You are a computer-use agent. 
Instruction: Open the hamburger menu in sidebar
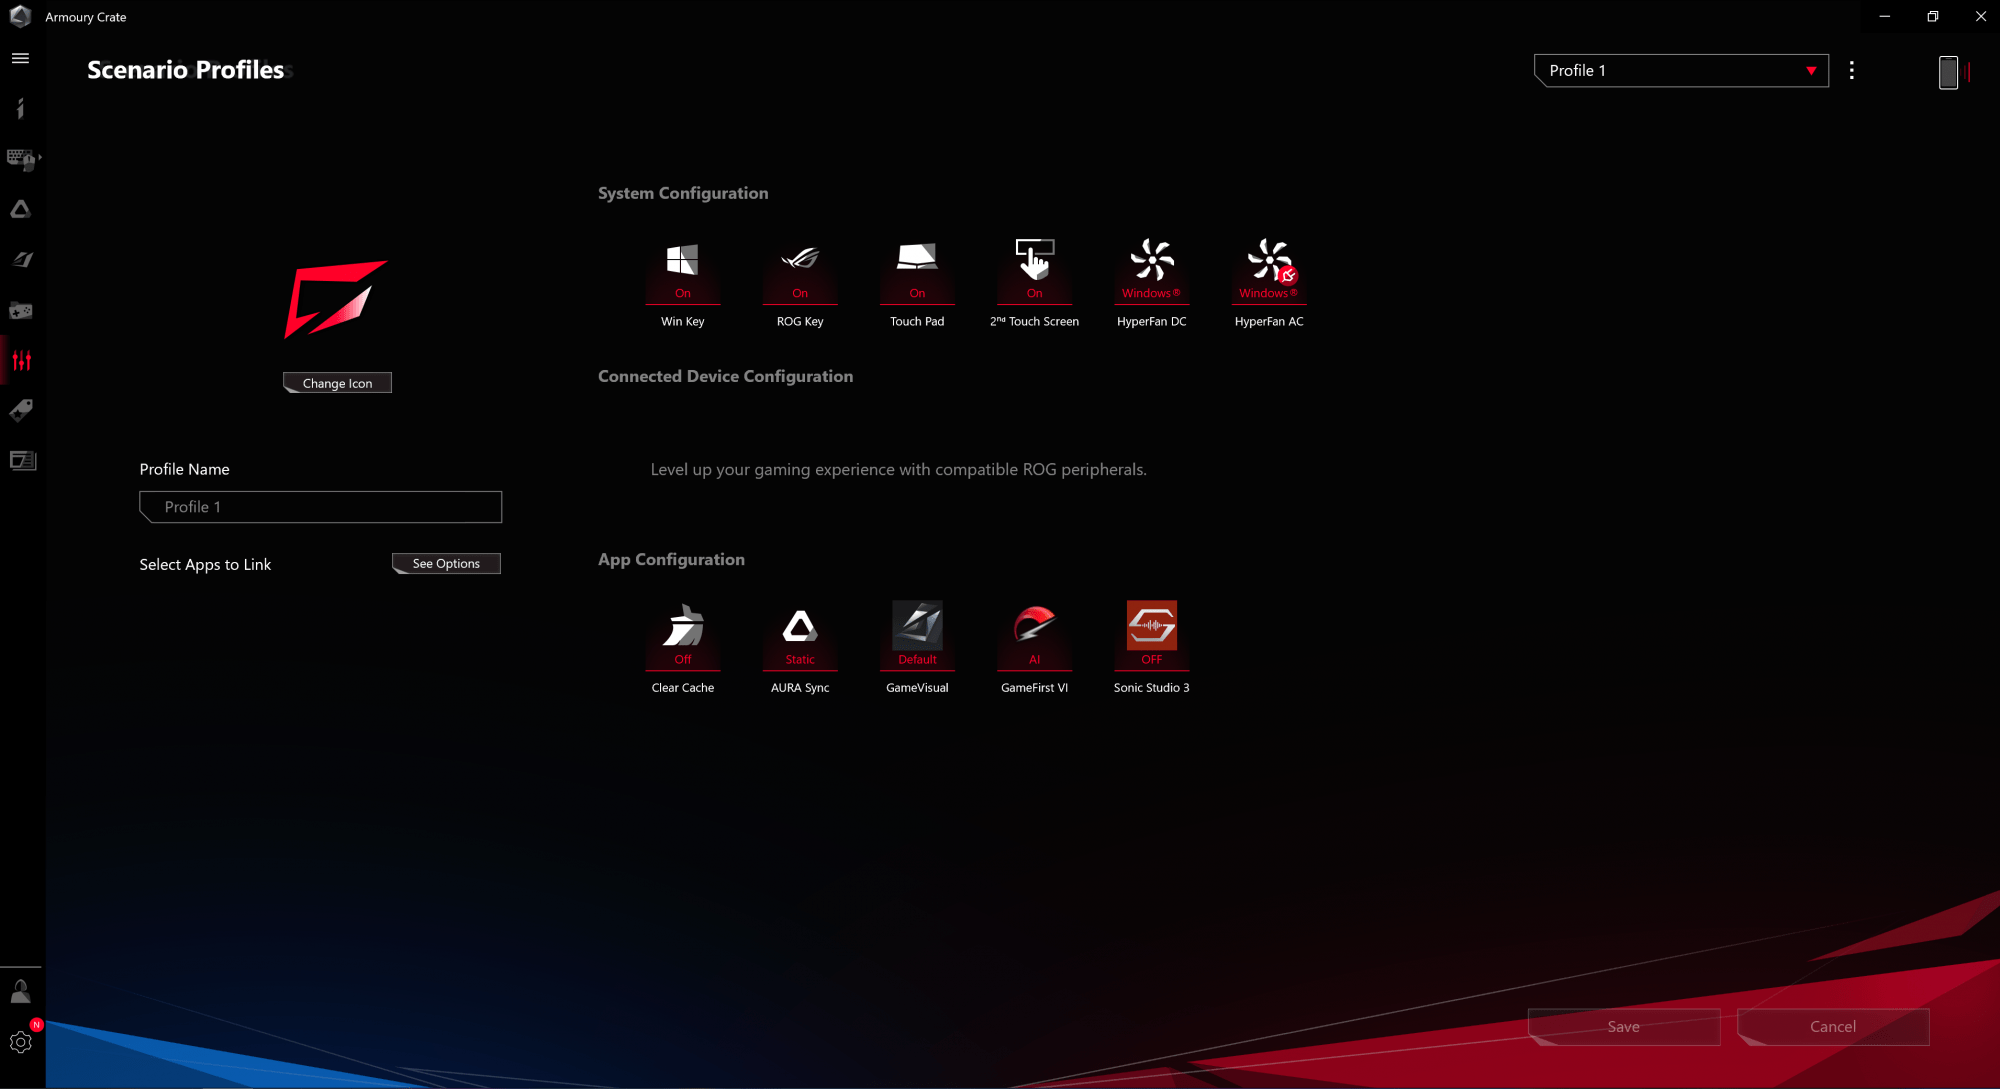20,58
